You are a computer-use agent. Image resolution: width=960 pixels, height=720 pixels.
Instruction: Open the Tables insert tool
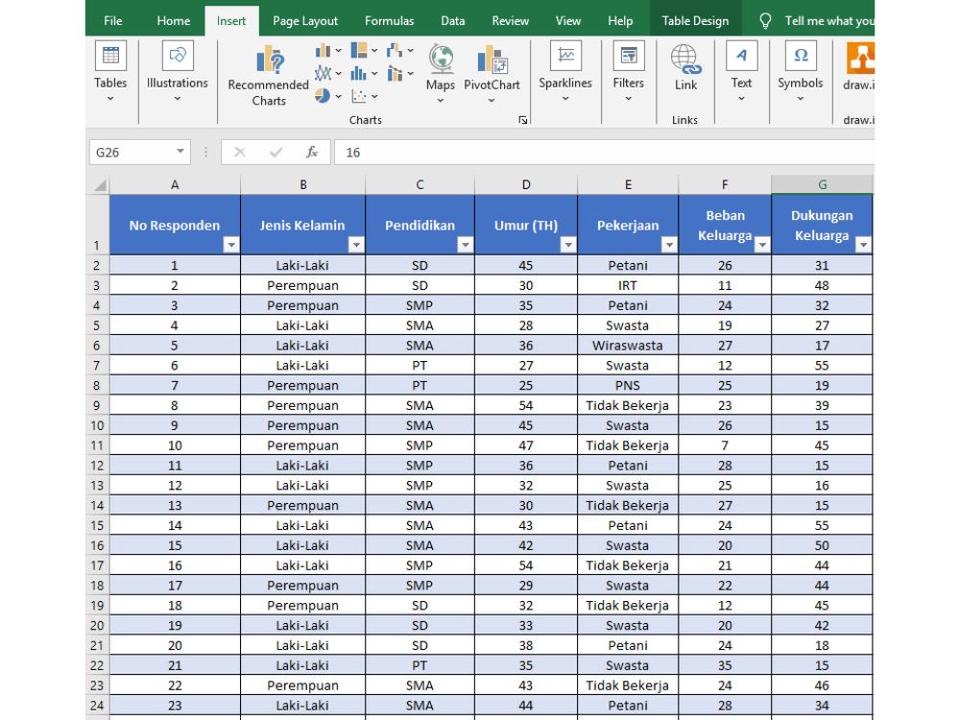pyautogui.click(x=110, y=70)
